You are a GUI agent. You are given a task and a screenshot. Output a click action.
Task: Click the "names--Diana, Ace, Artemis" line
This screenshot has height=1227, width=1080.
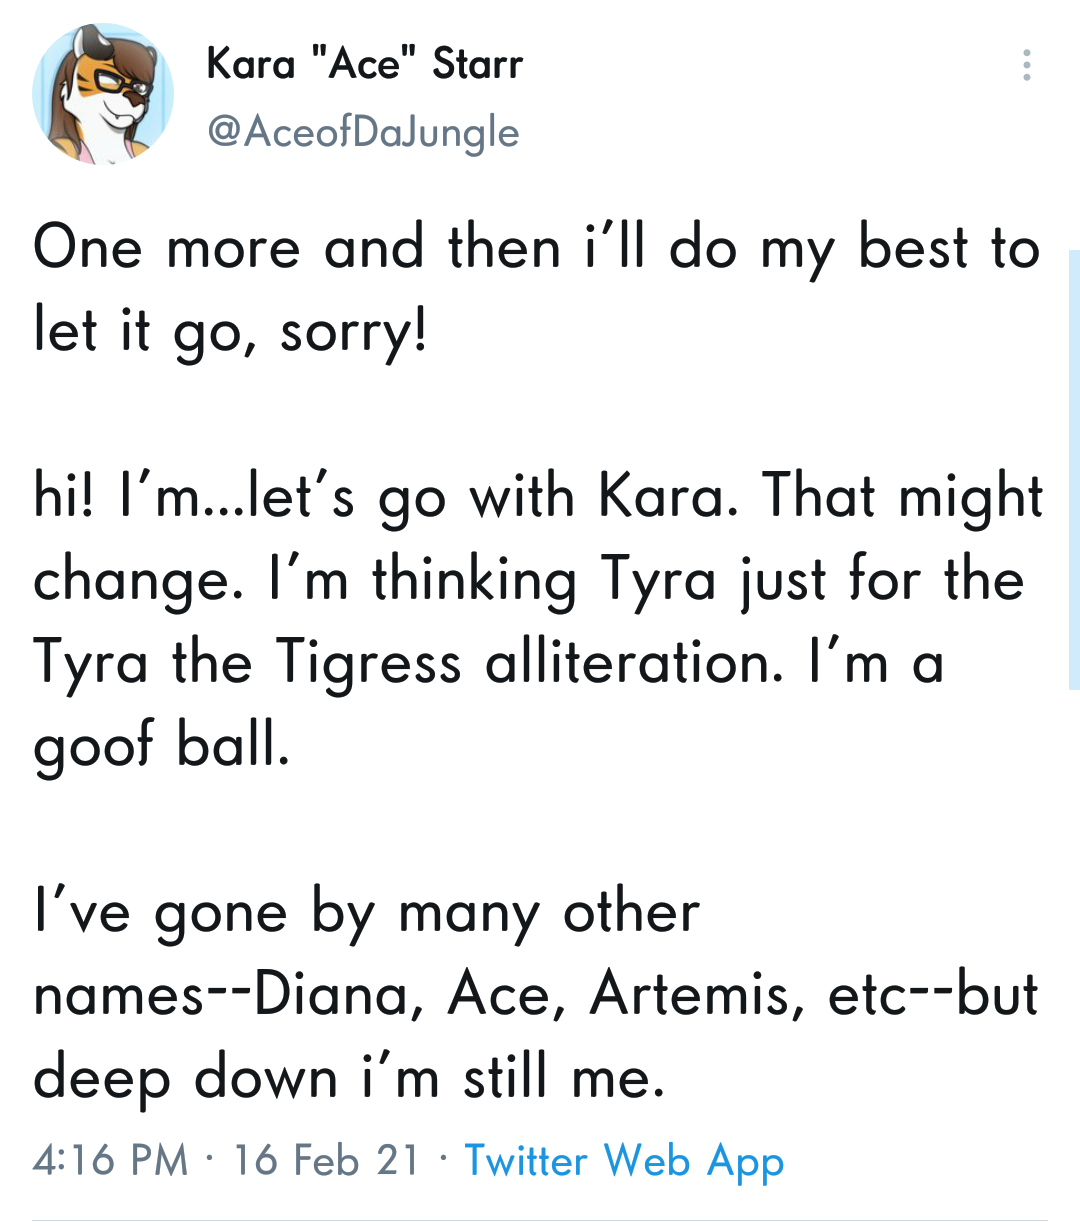pyautogui.click(x=536, y=996)
